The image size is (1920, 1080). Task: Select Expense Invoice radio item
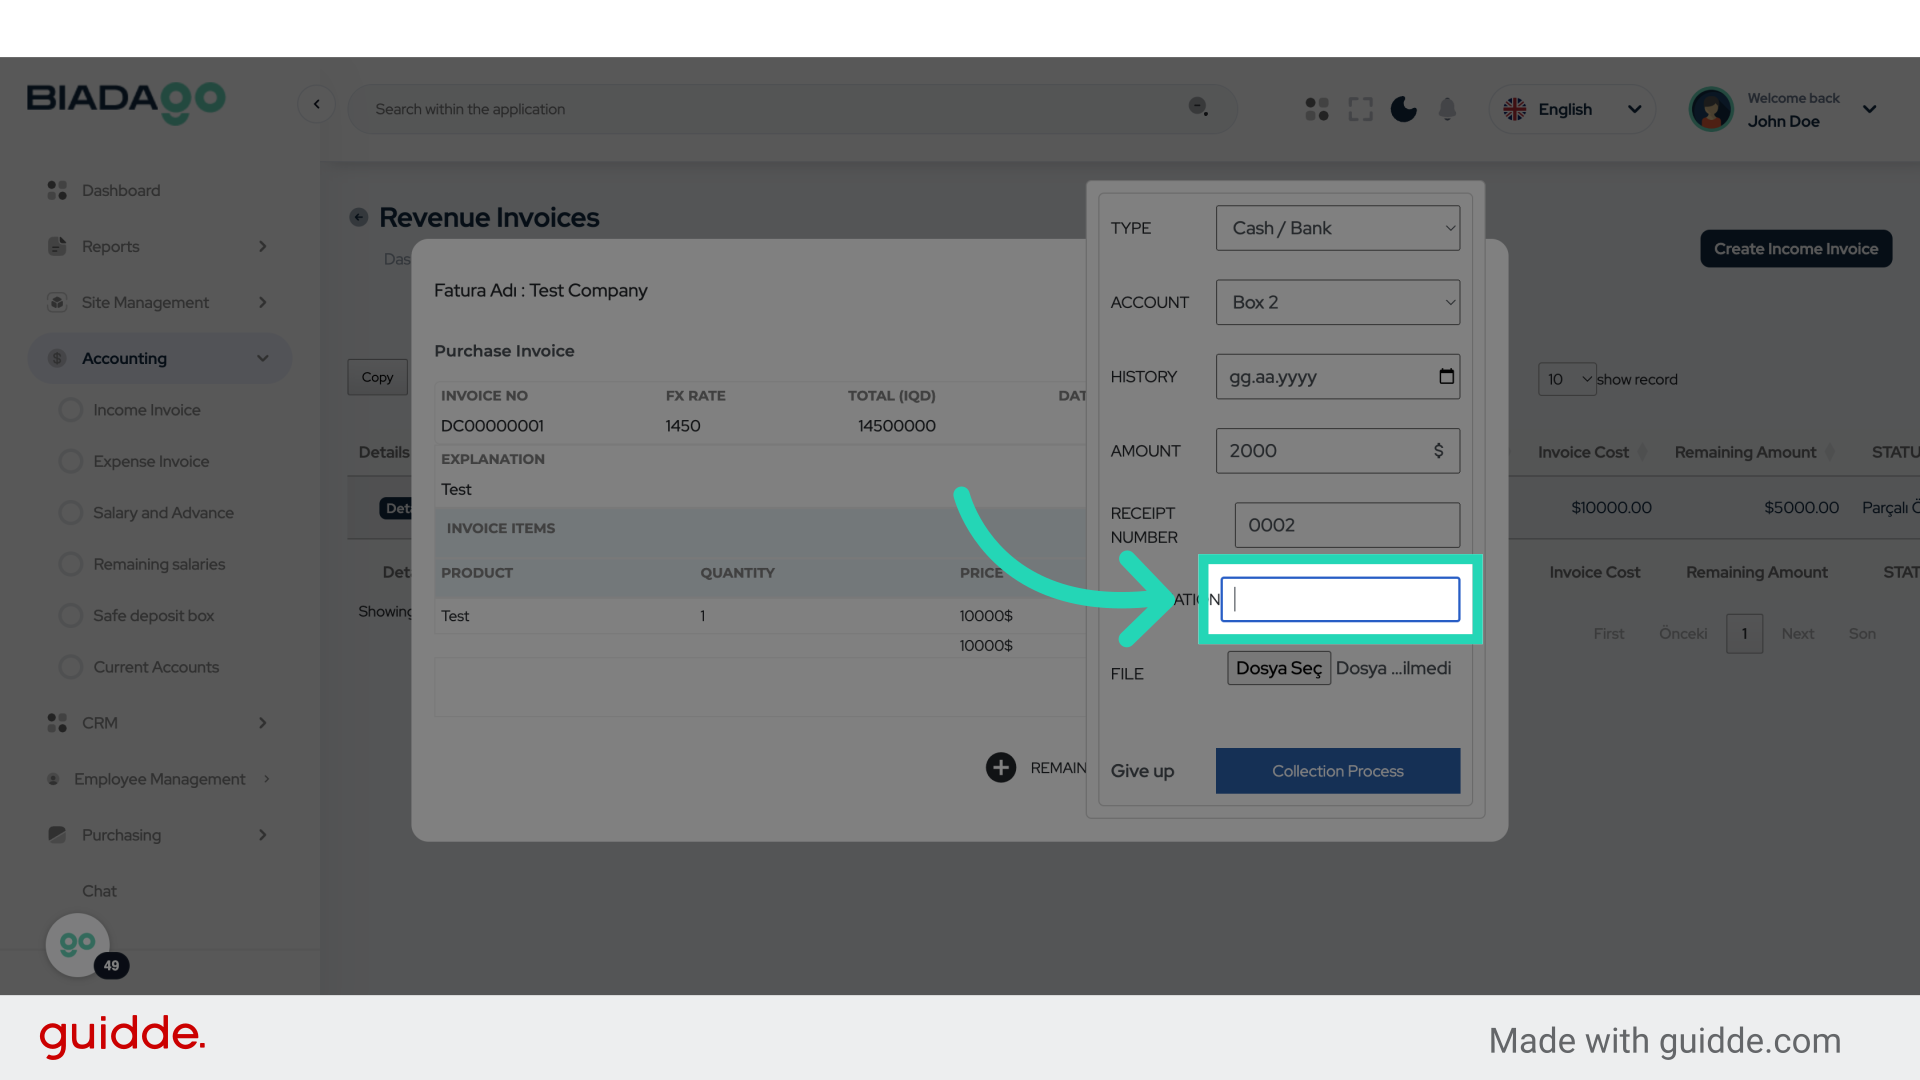click(71, 461)
